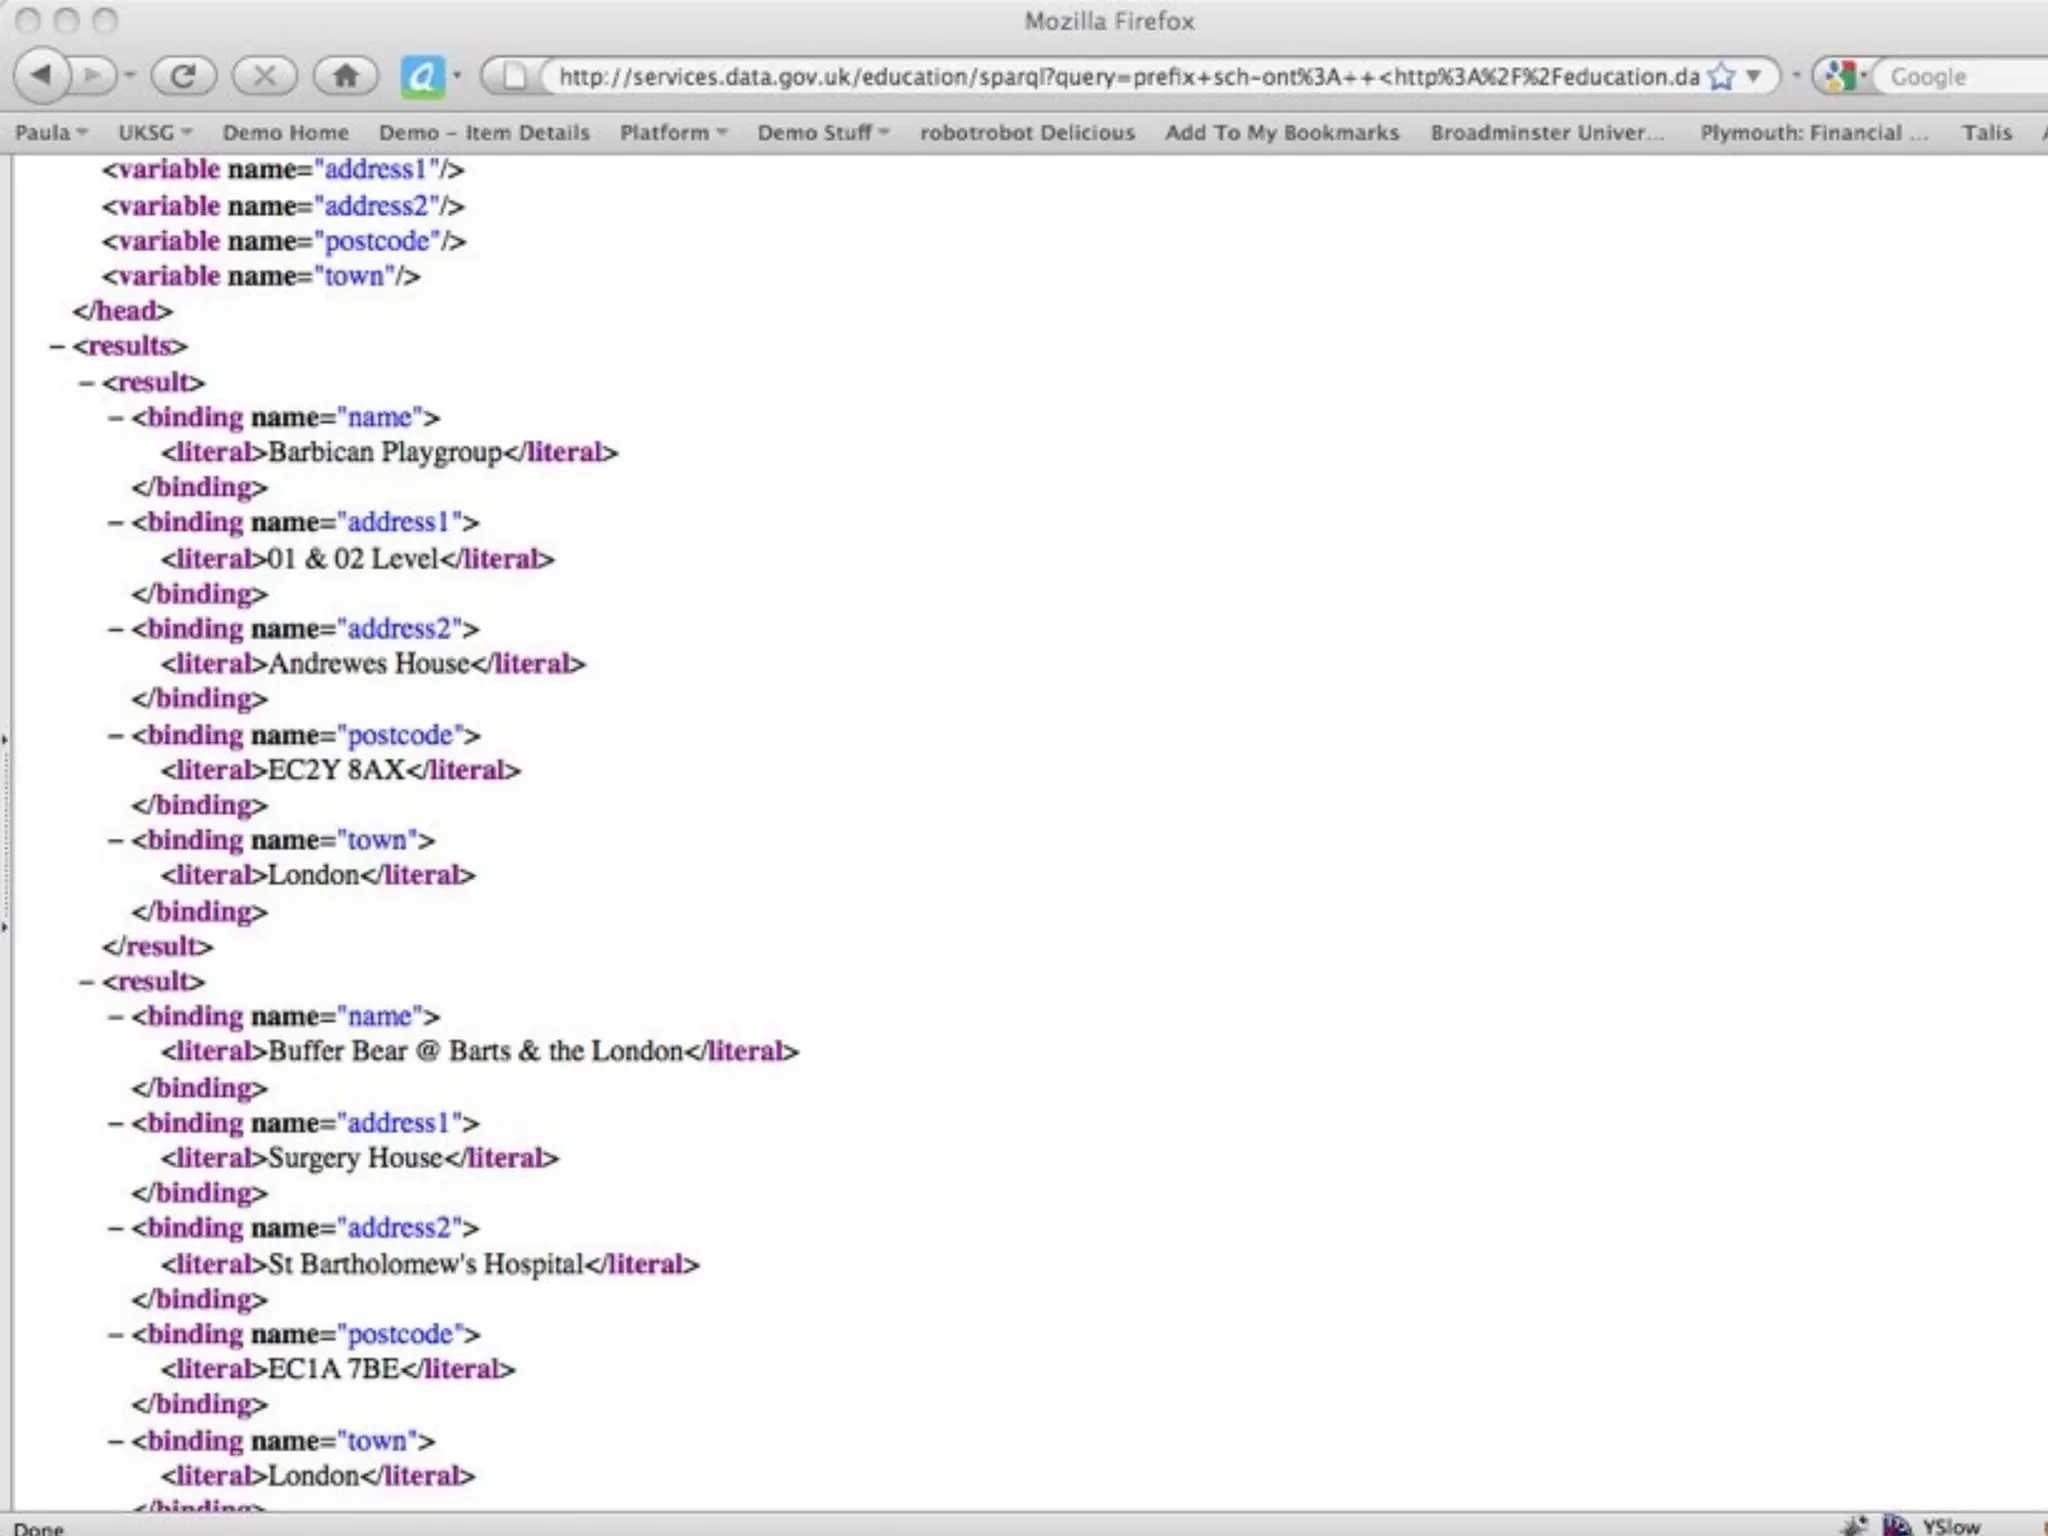
Task: Click Add To My Bookmarks bookmarklet
Action: (x=1281, y=132)
